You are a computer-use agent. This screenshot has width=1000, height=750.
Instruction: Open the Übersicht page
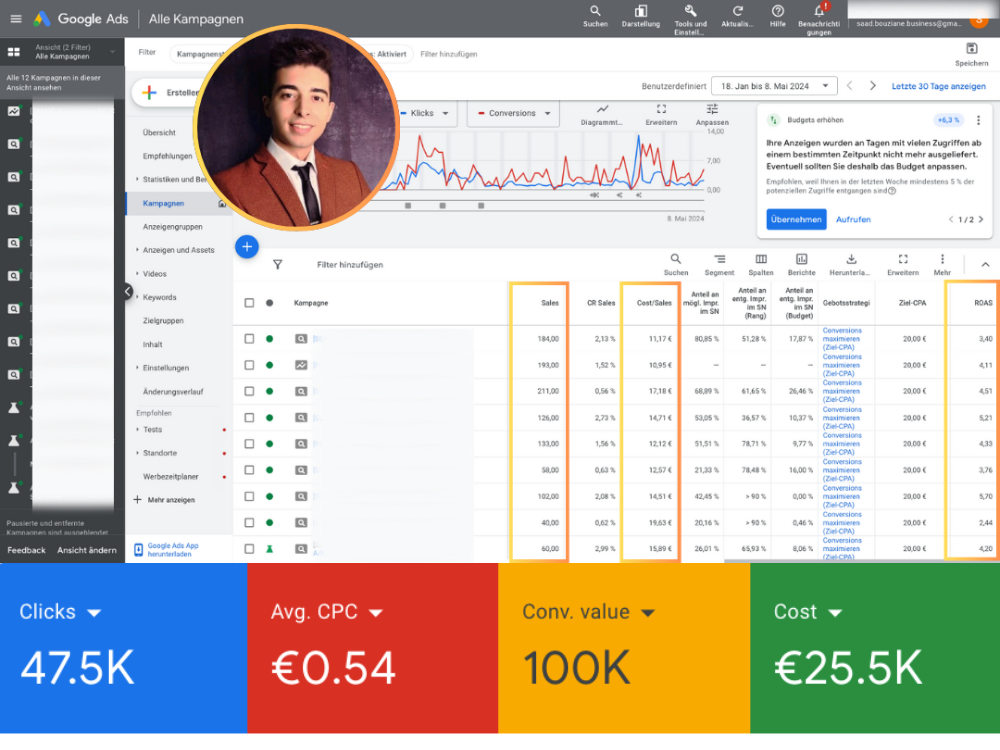159,133
